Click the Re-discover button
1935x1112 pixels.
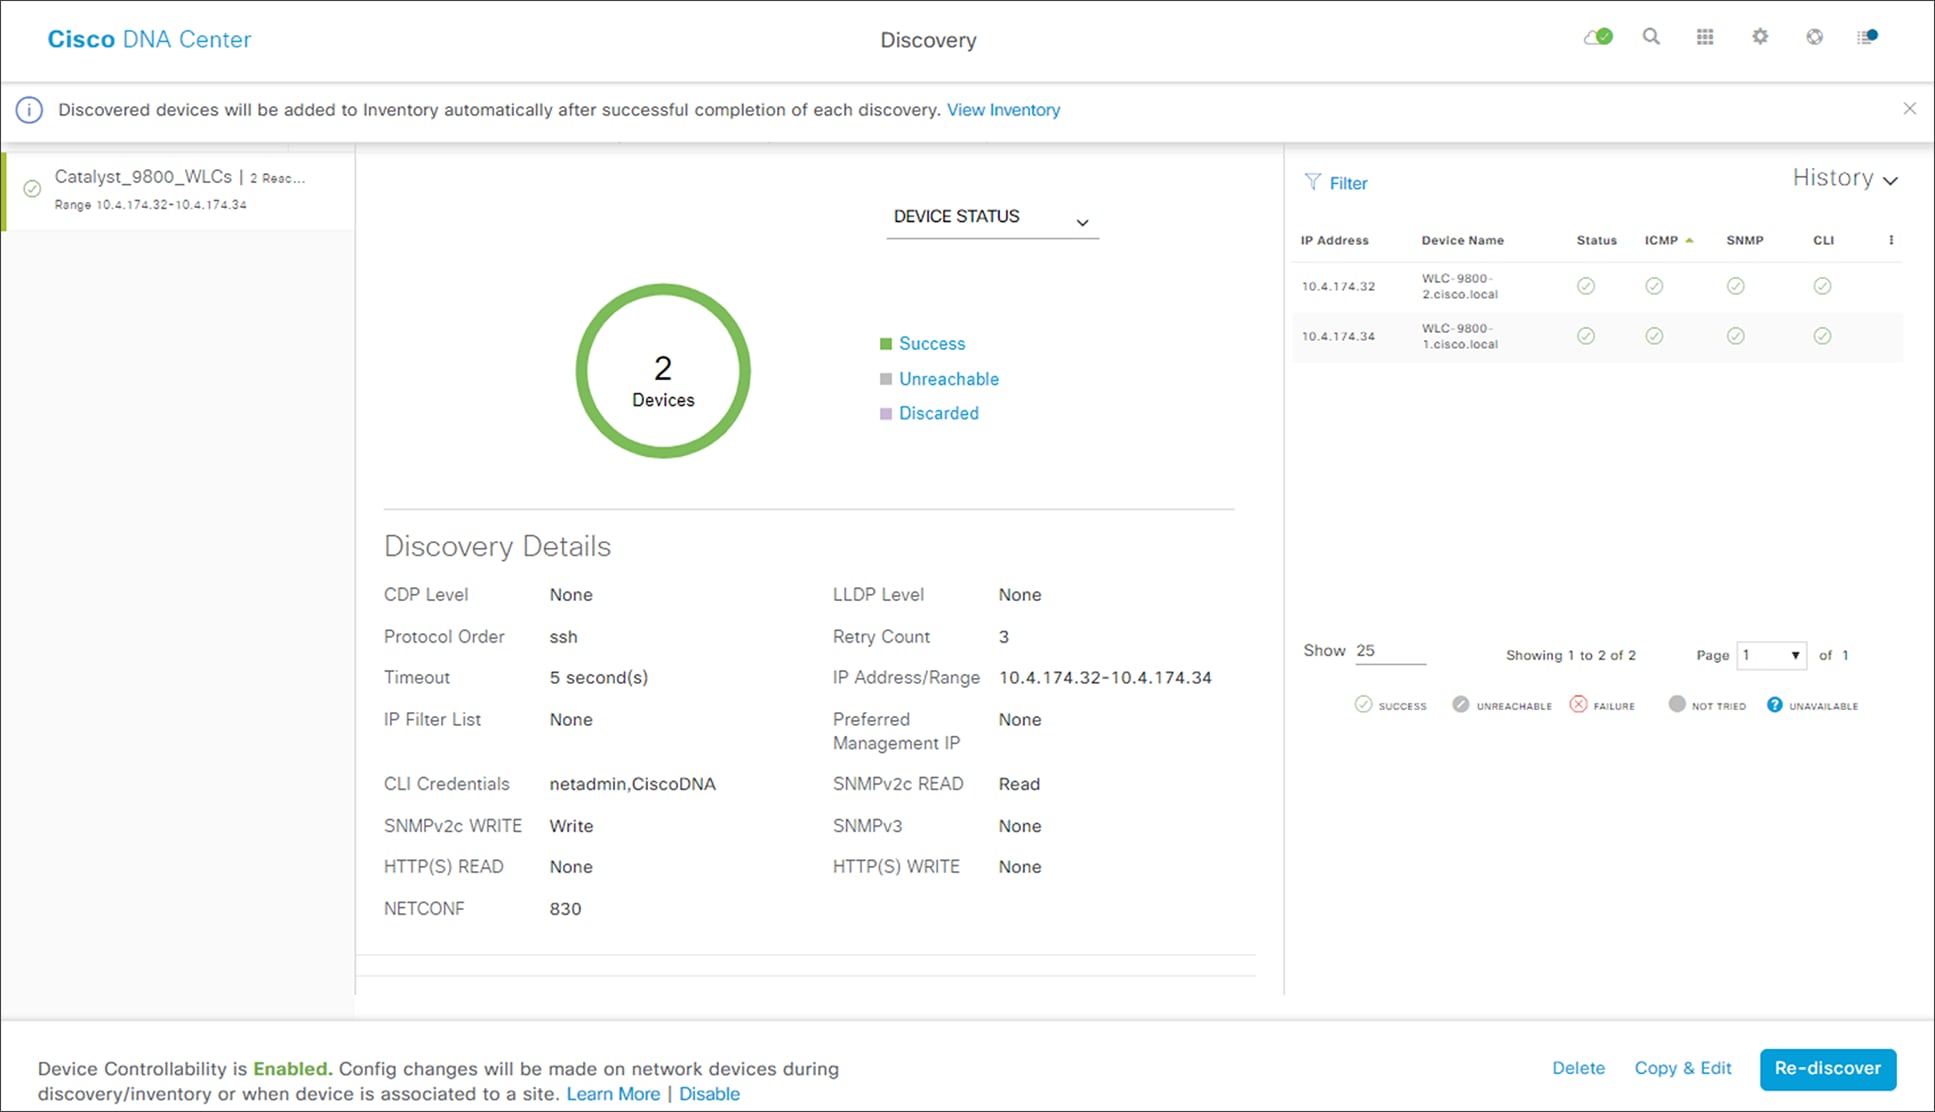coord(1828,1069)
